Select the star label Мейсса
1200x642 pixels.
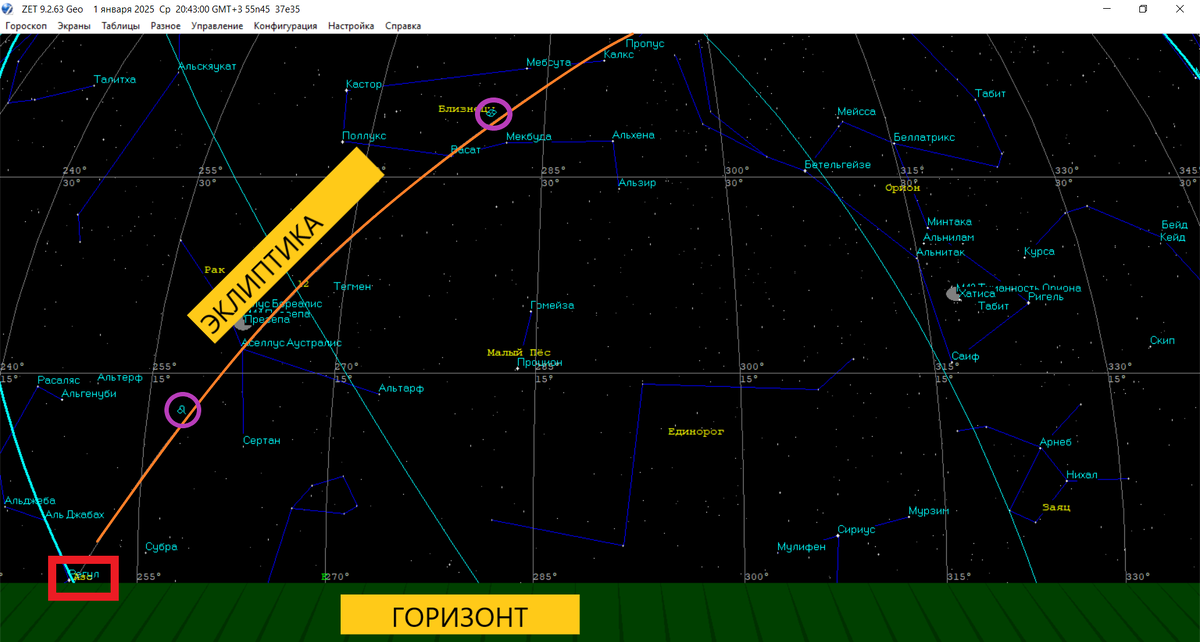coord(856,111)
